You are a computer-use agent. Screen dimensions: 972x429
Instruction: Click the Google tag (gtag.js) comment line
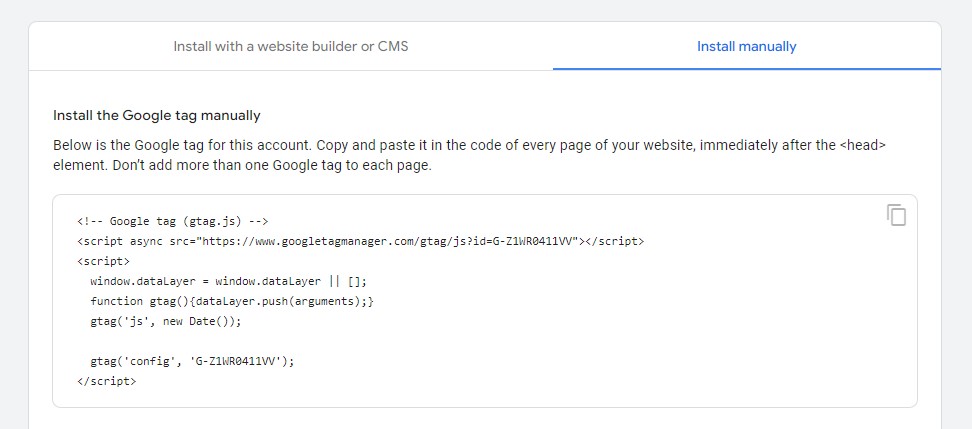(173, 221)
